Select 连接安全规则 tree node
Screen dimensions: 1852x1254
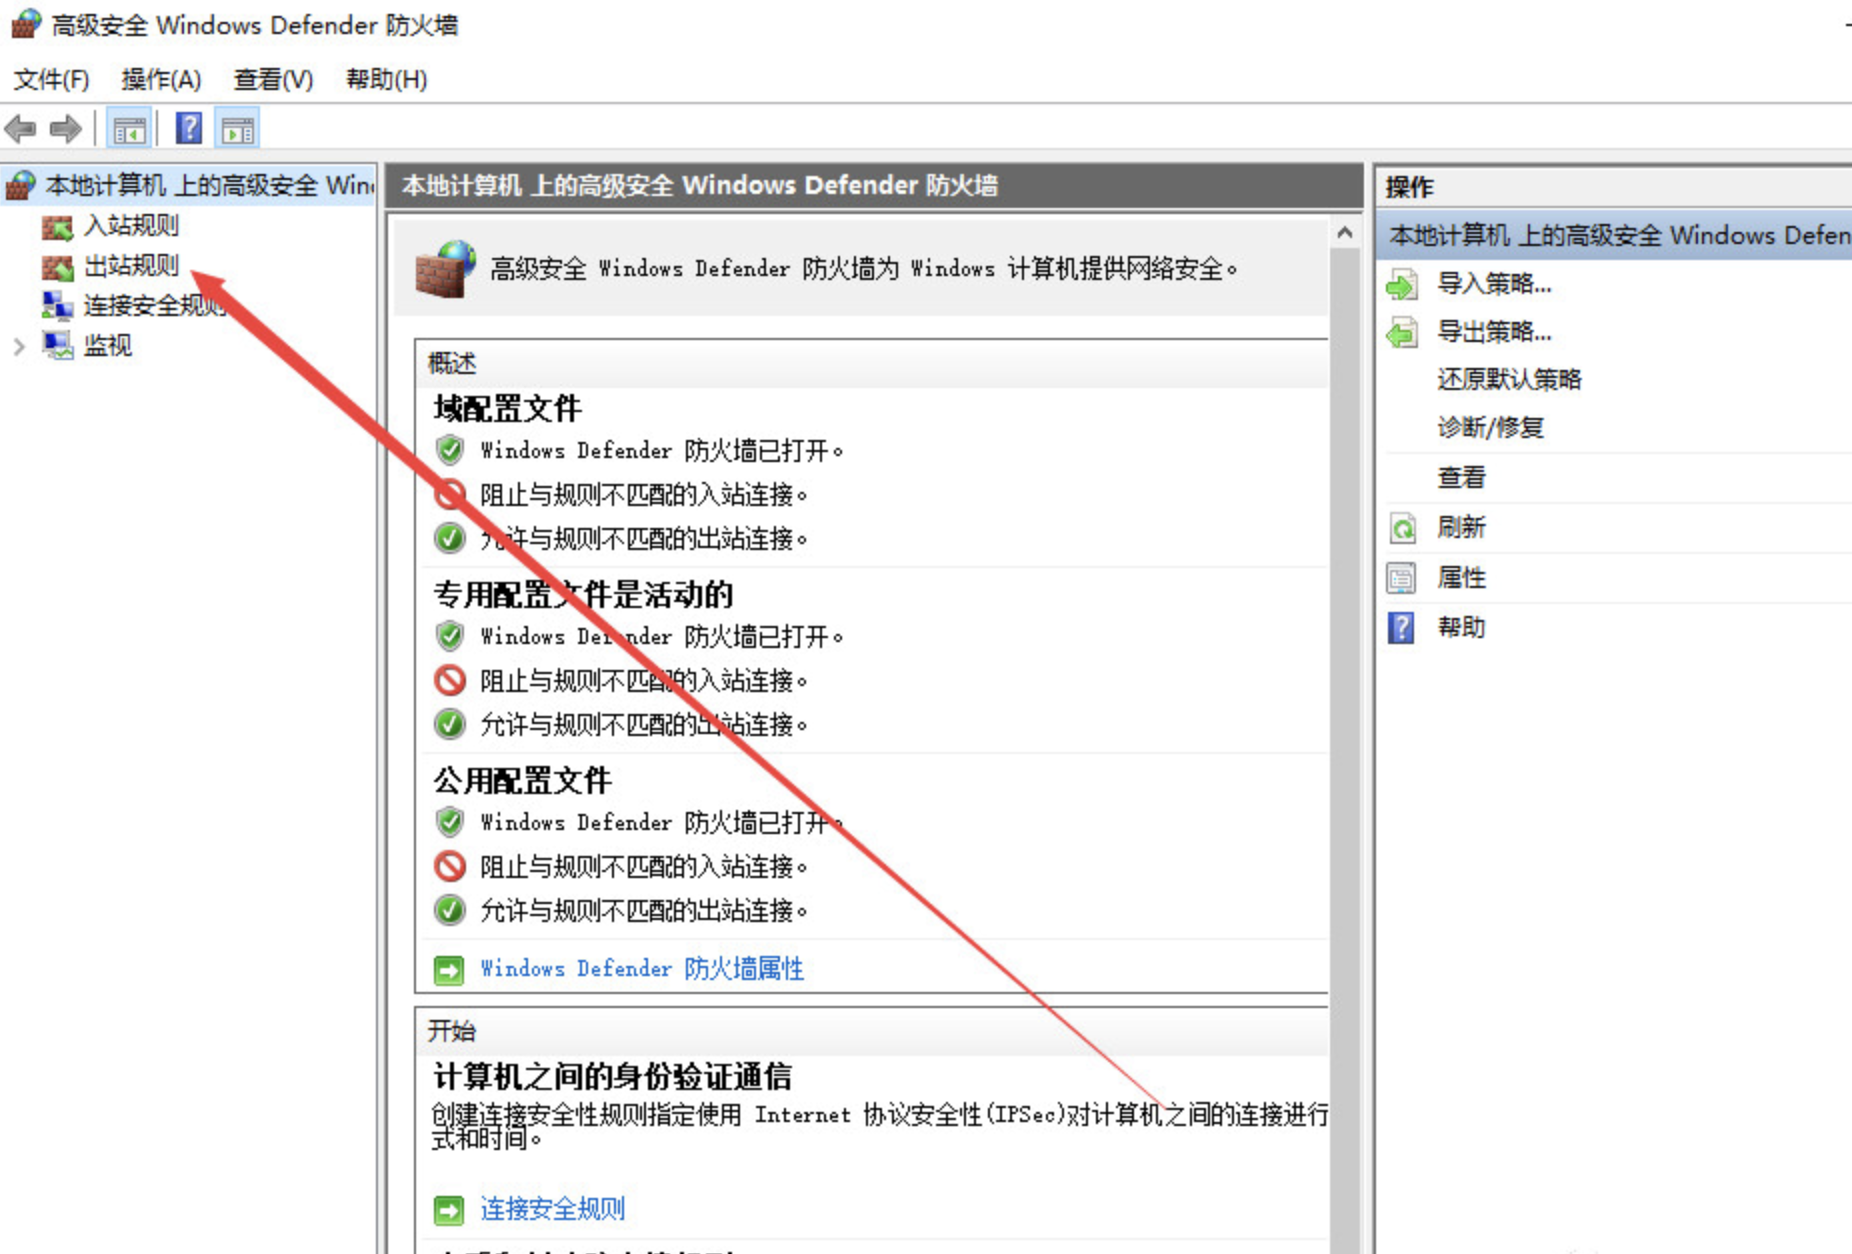point(154,305)
